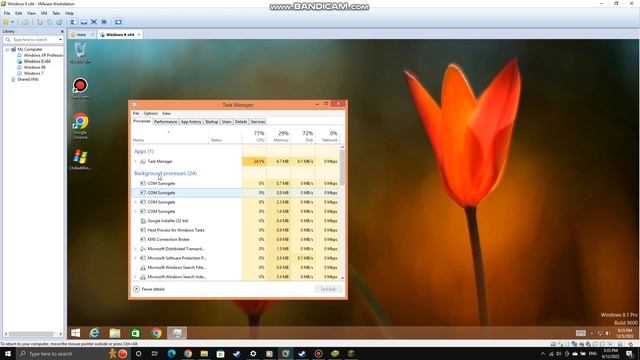Open Task Manager's View menu
Screen dimensions: 640x360
(x=167, y=113)
